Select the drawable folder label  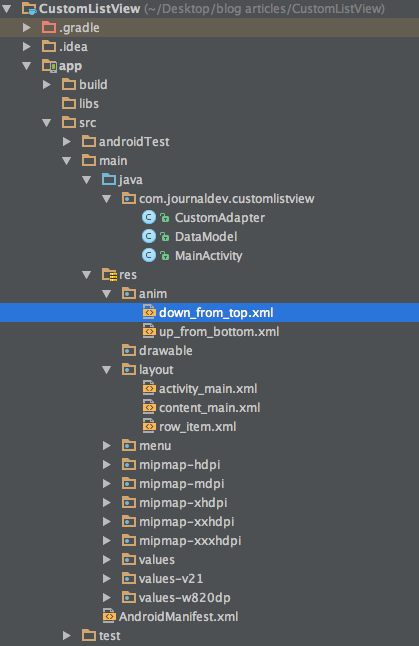click(x=166, y=351)
